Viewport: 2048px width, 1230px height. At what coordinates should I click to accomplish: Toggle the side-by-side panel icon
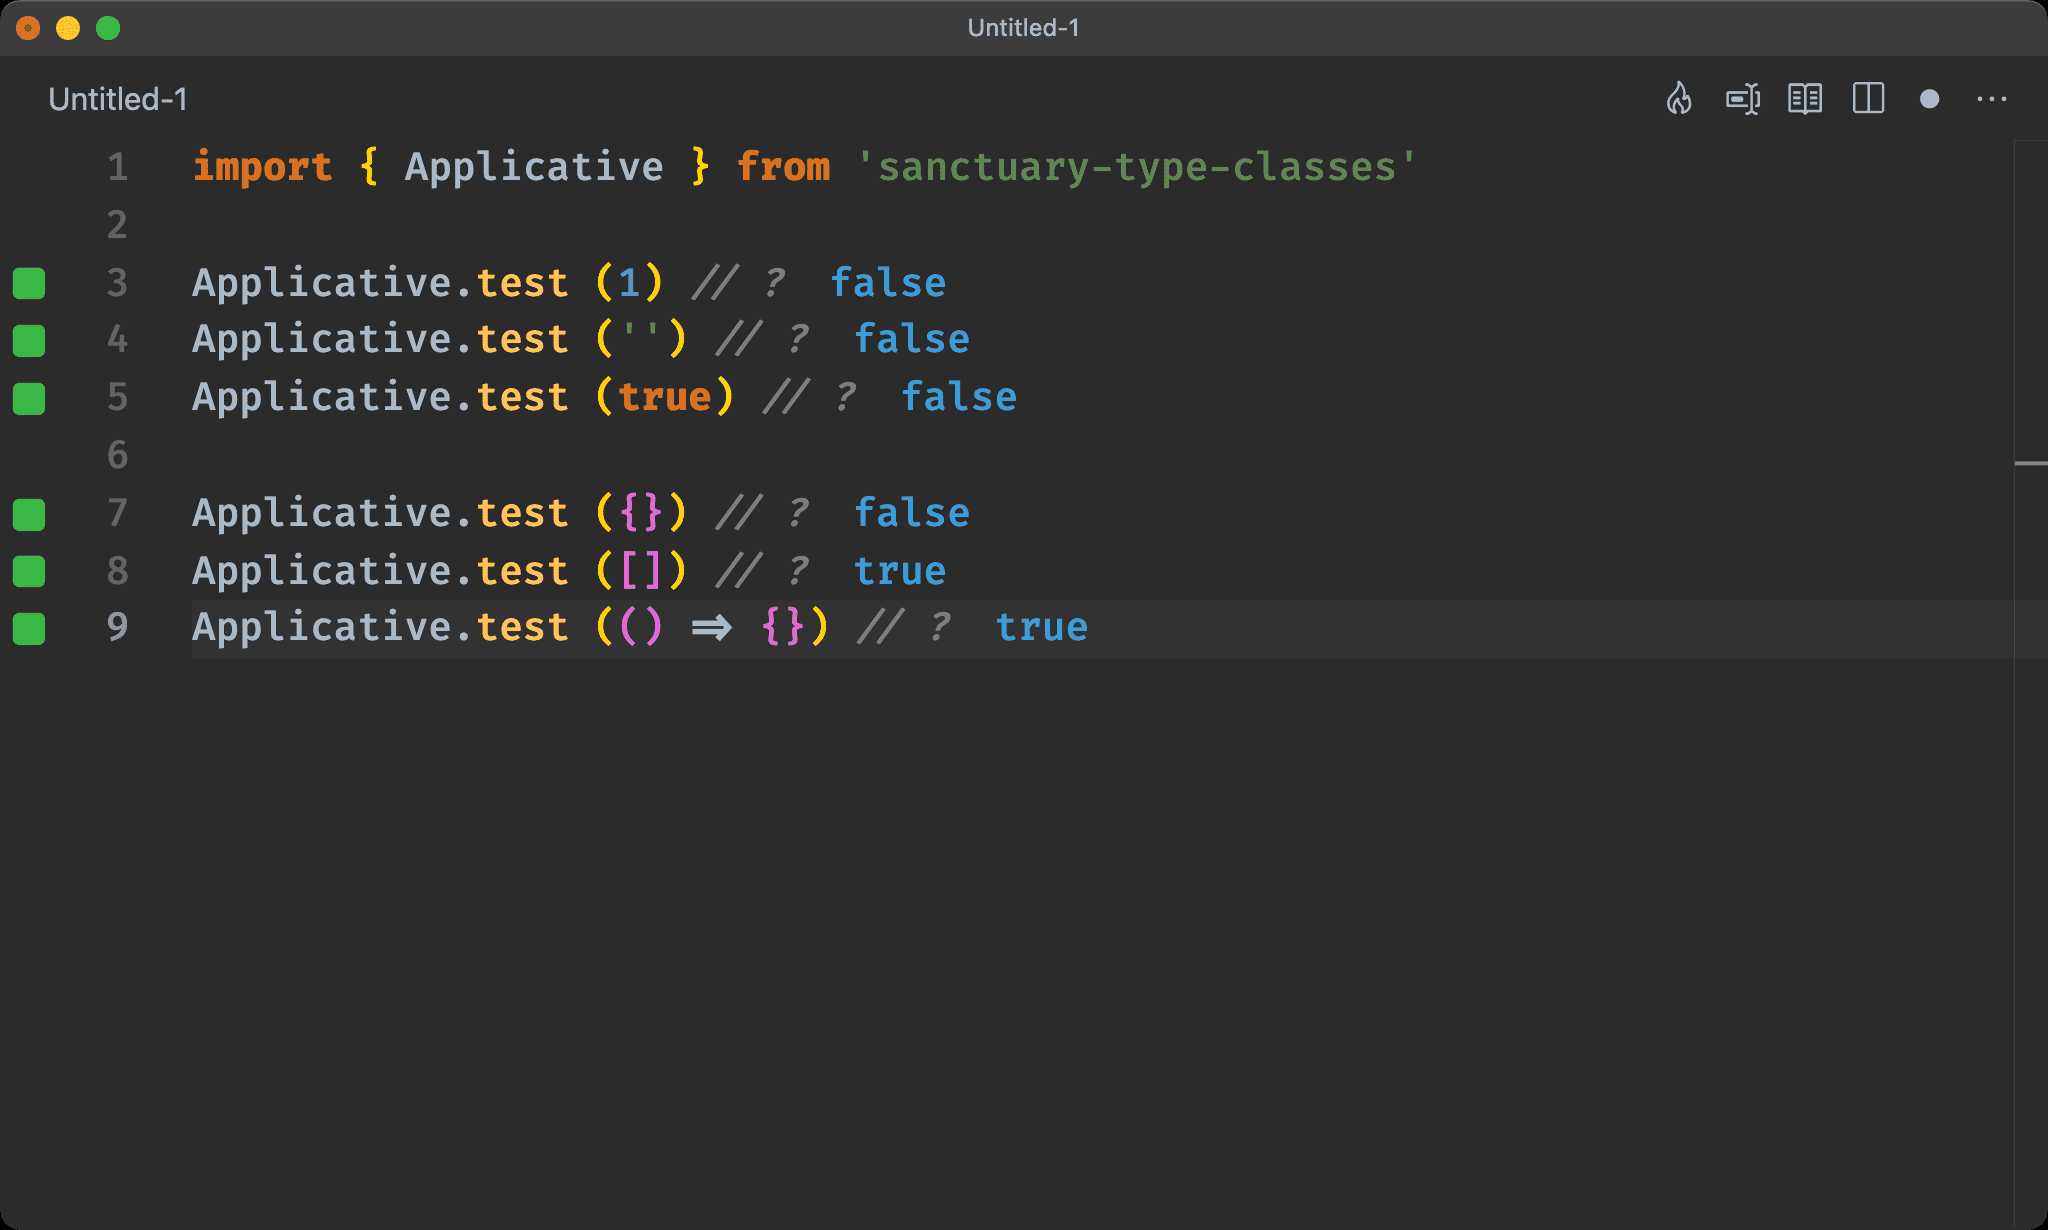[x=1870, y=99]
